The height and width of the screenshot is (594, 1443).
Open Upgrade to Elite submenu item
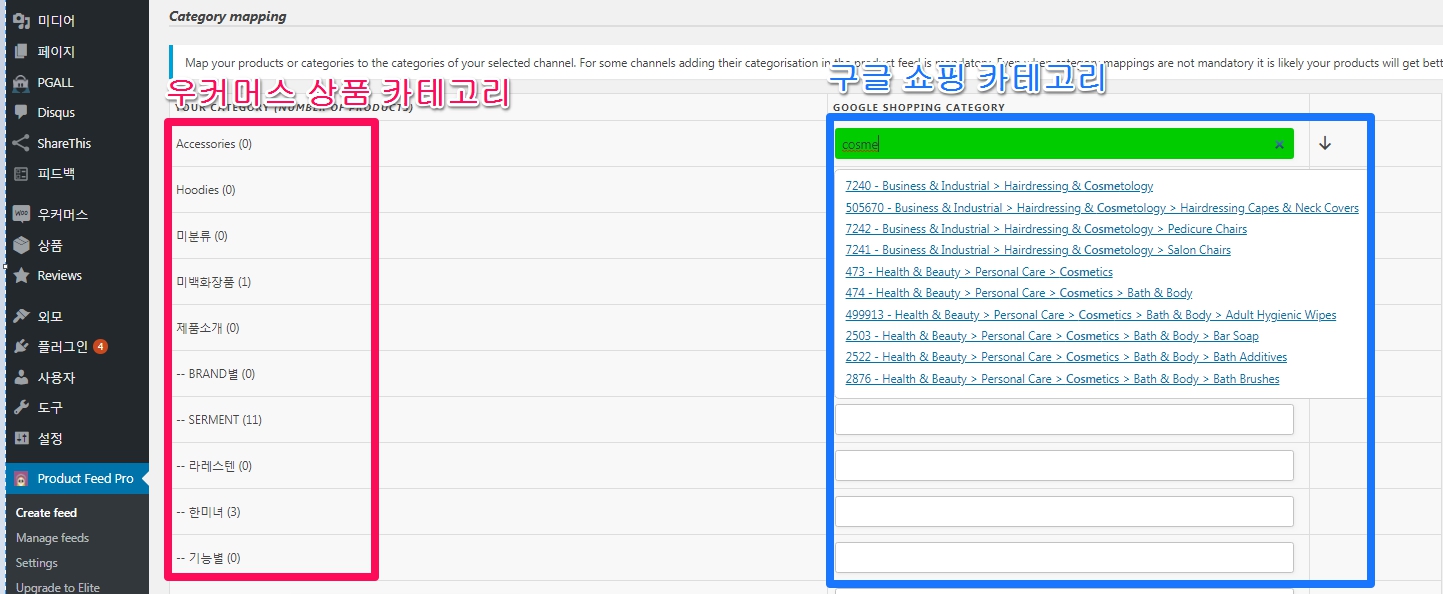[x=57, y=587]
